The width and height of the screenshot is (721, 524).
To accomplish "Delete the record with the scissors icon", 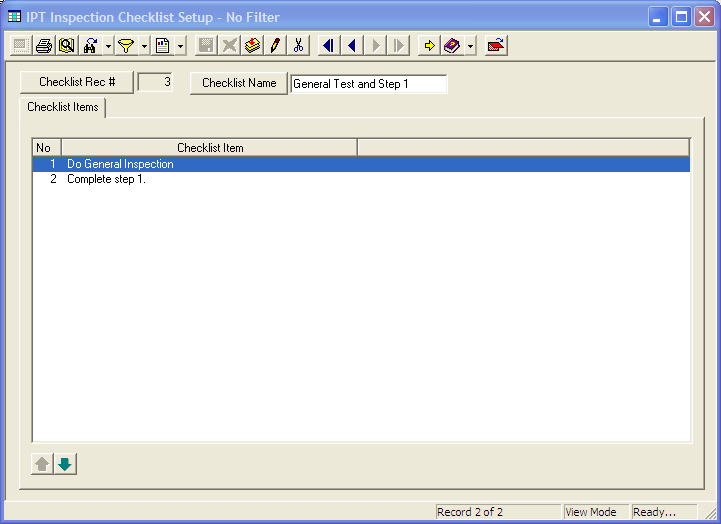I will [298, 46].
